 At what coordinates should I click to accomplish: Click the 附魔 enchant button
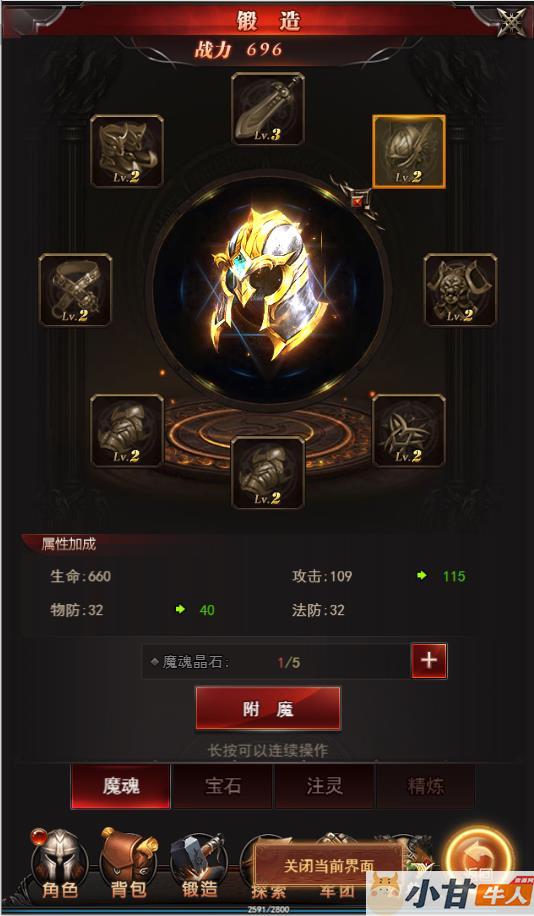coord(268,709)
